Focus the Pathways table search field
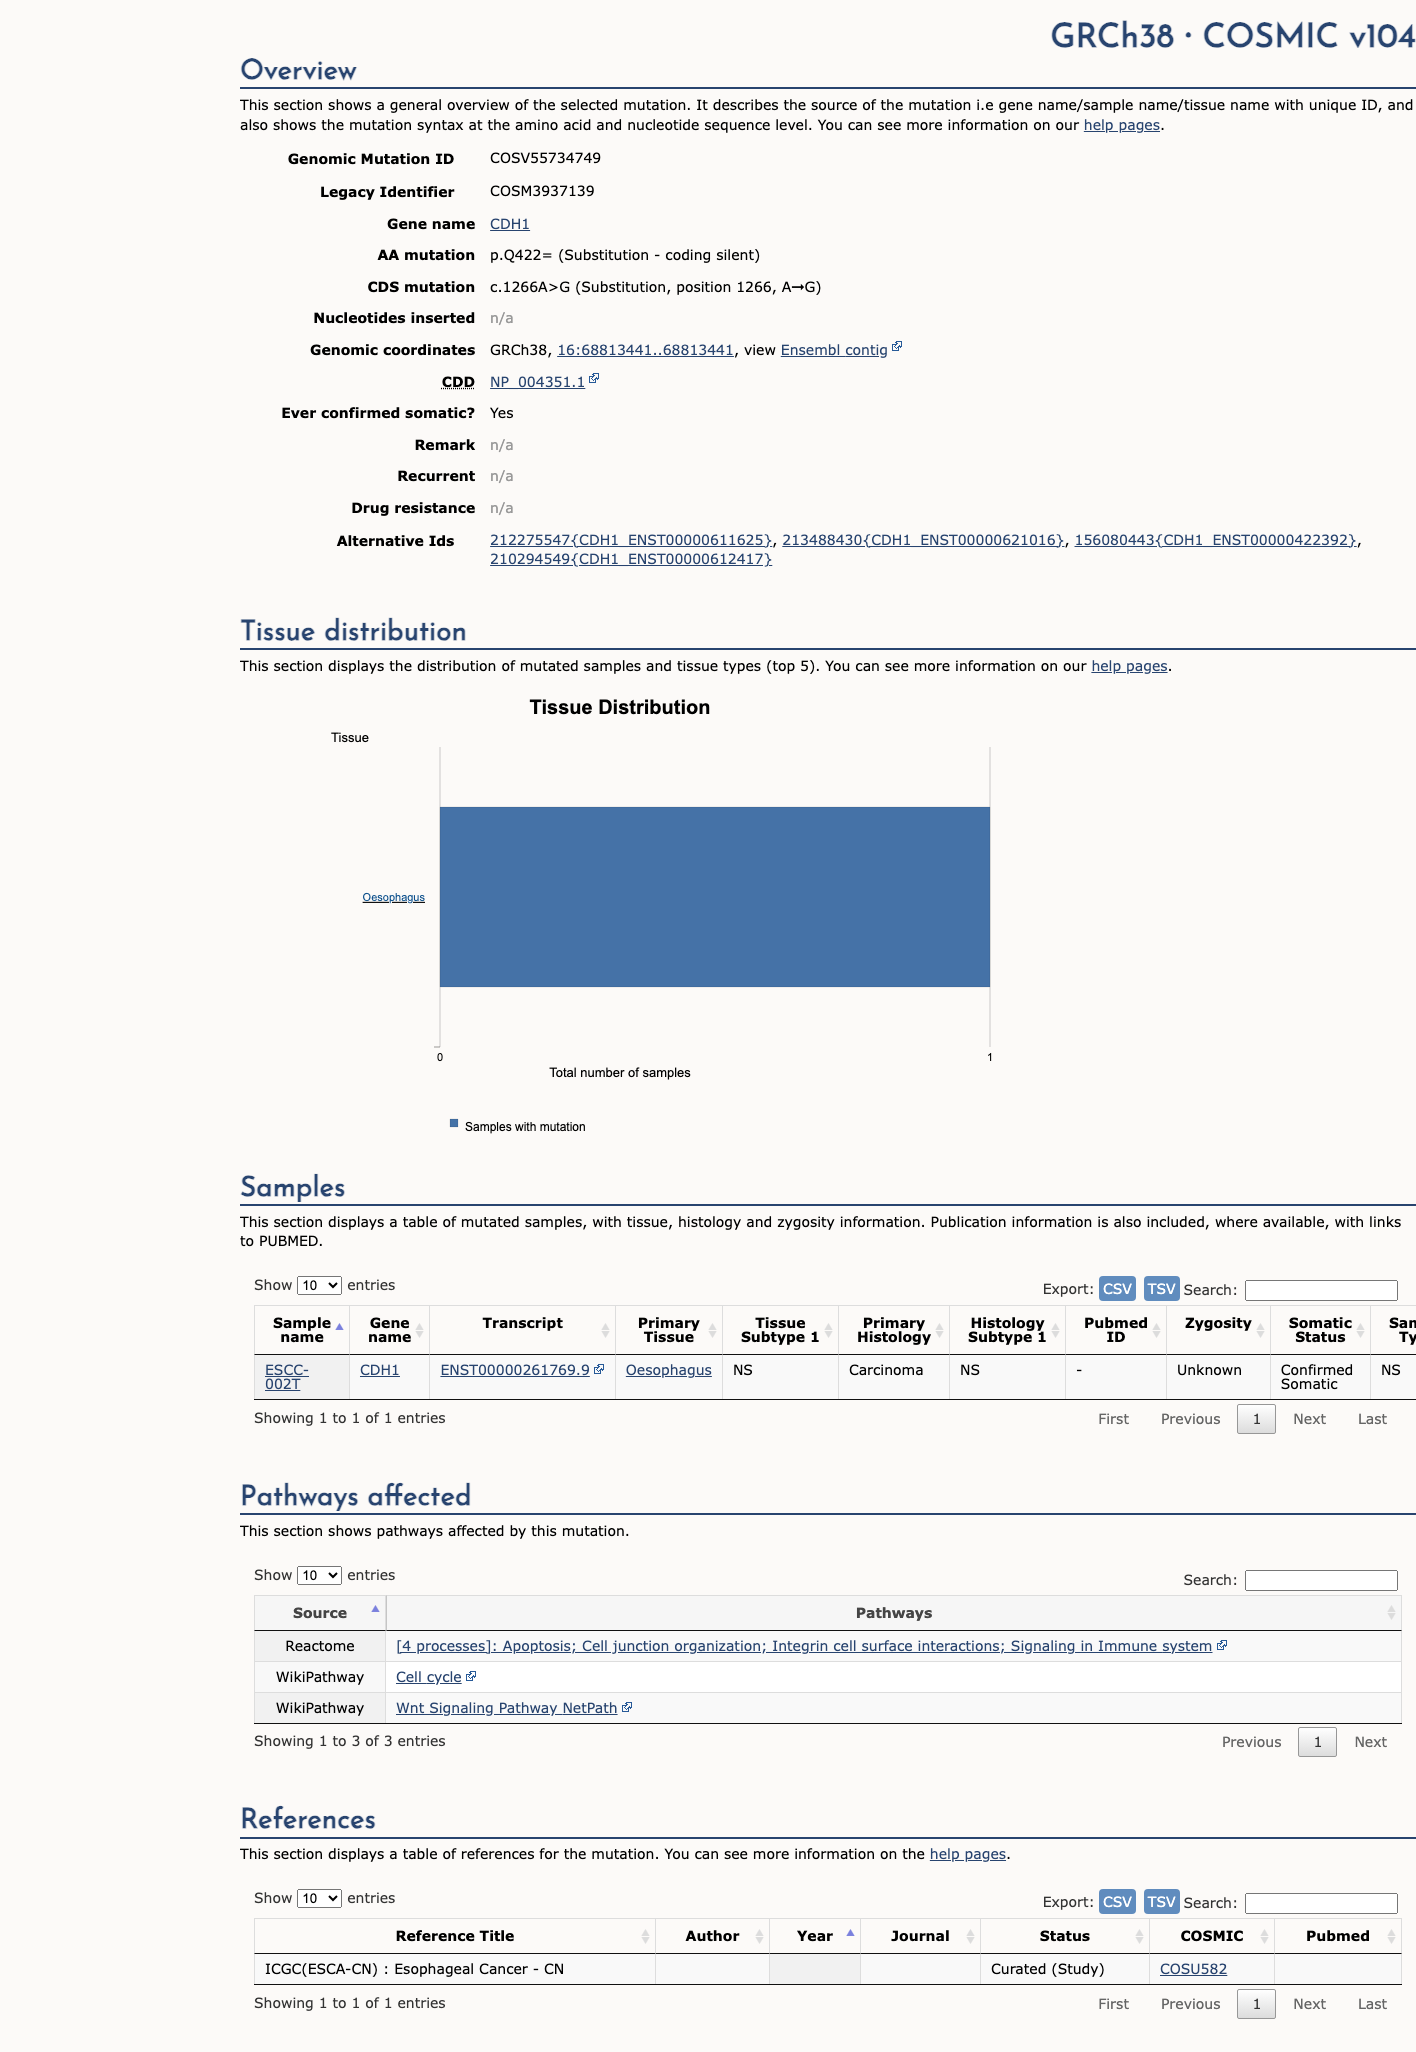Screen dimensions: 1416x2052 1321,1580
